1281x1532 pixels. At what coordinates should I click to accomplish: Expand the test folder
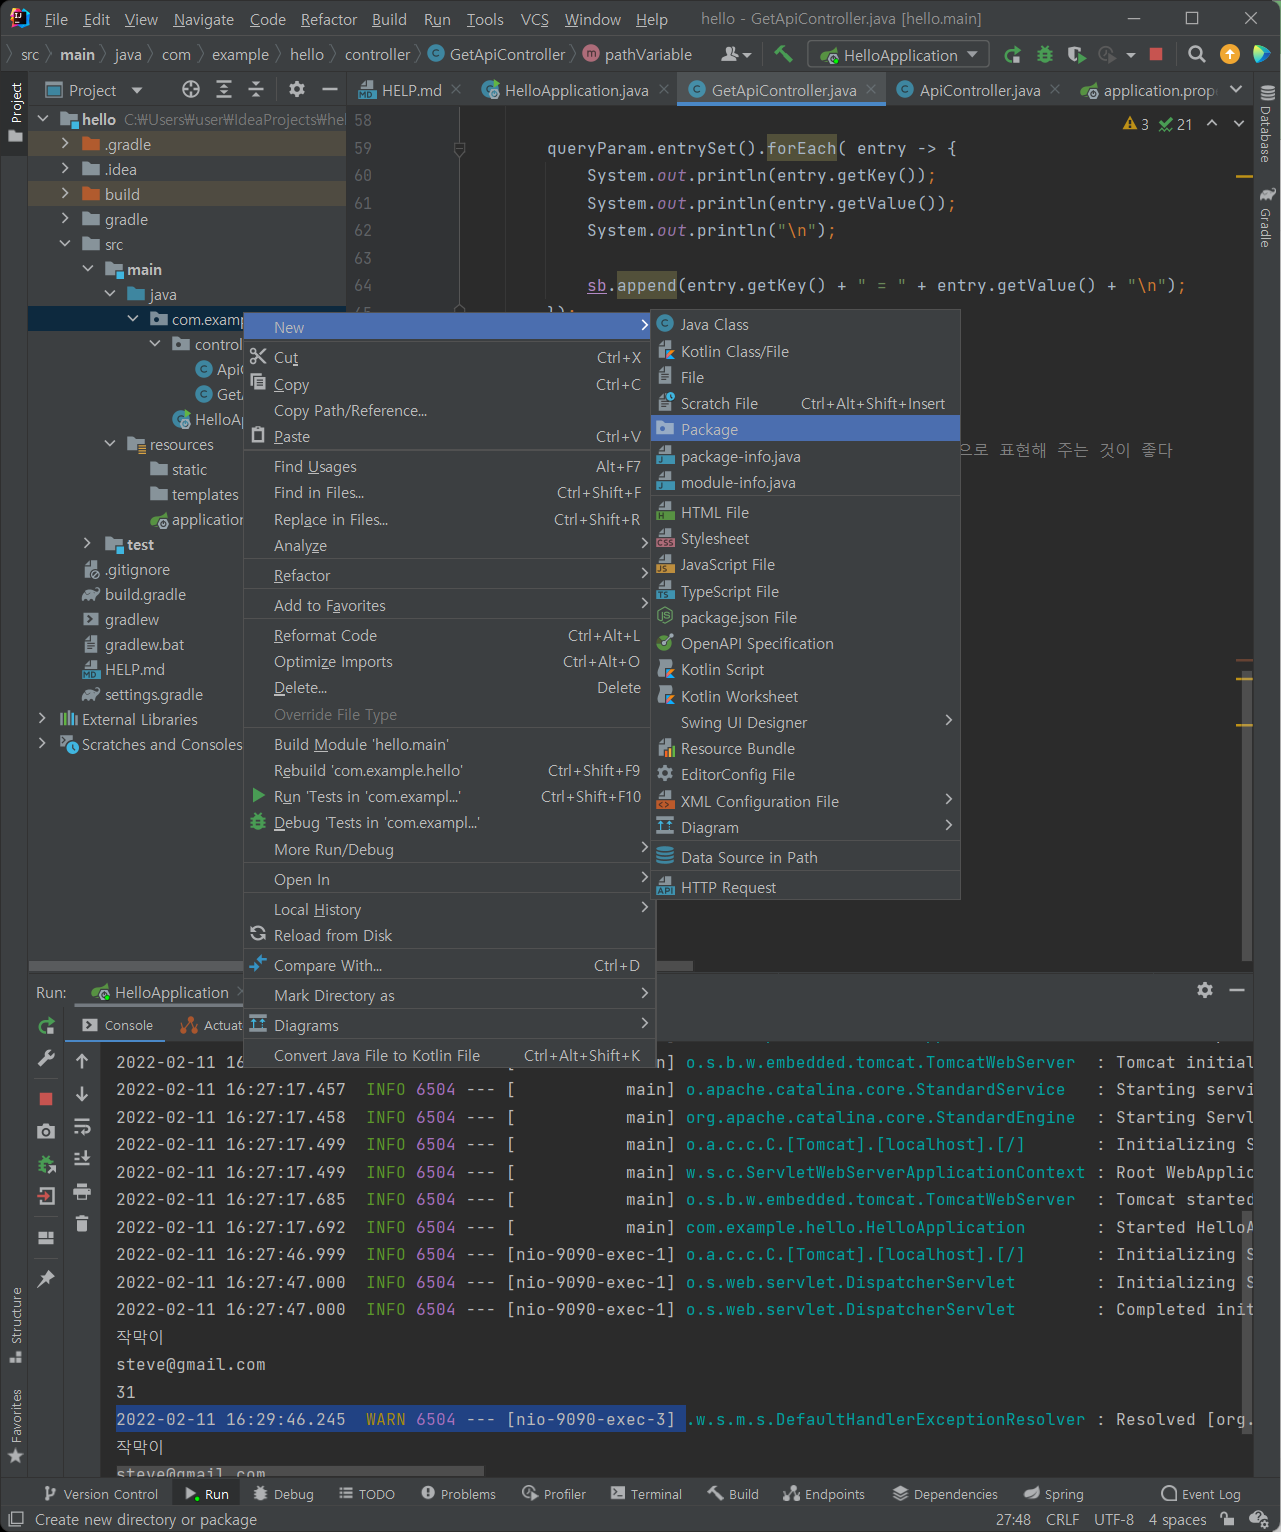pos(88,544)
